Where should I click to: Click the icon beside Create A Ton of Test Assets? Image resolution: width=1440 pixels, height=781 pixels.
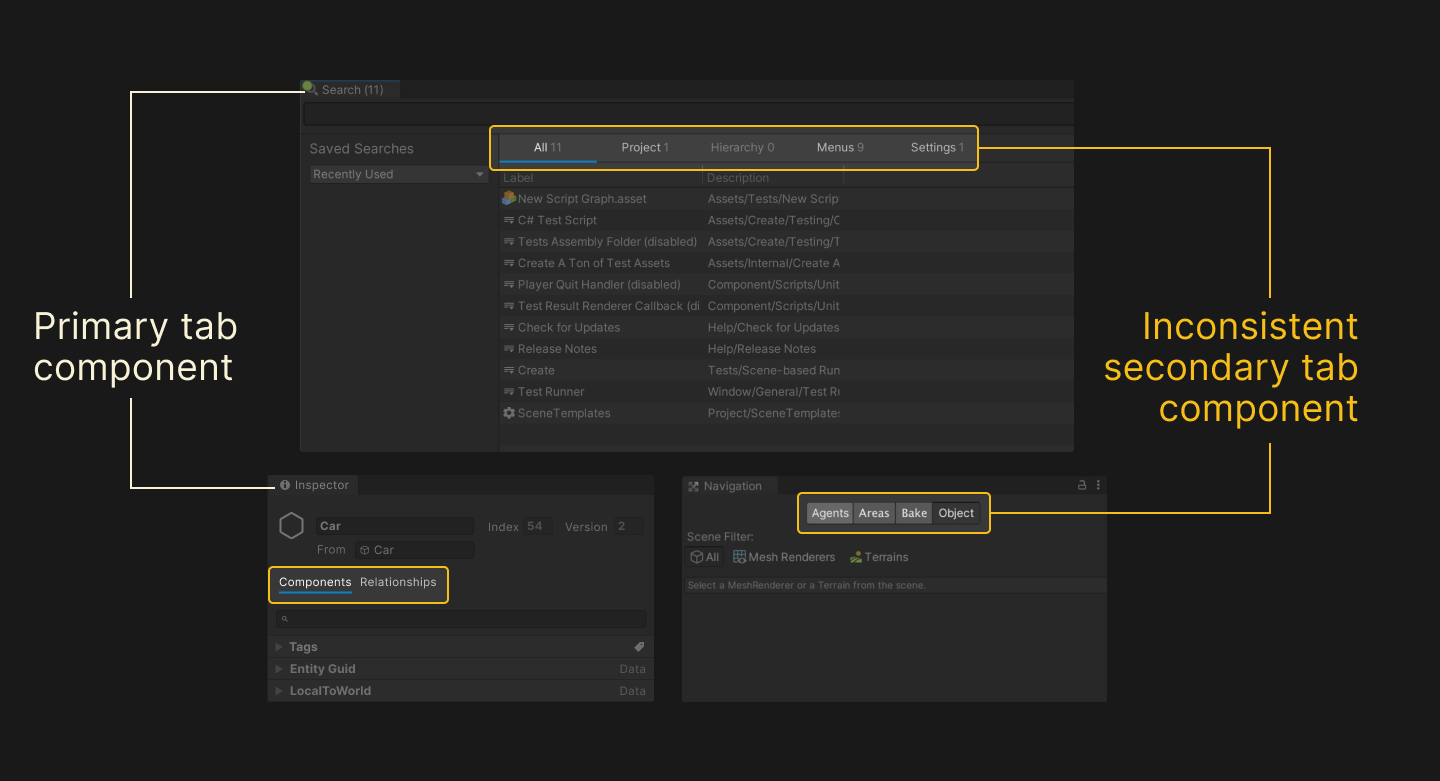(509, 263)
